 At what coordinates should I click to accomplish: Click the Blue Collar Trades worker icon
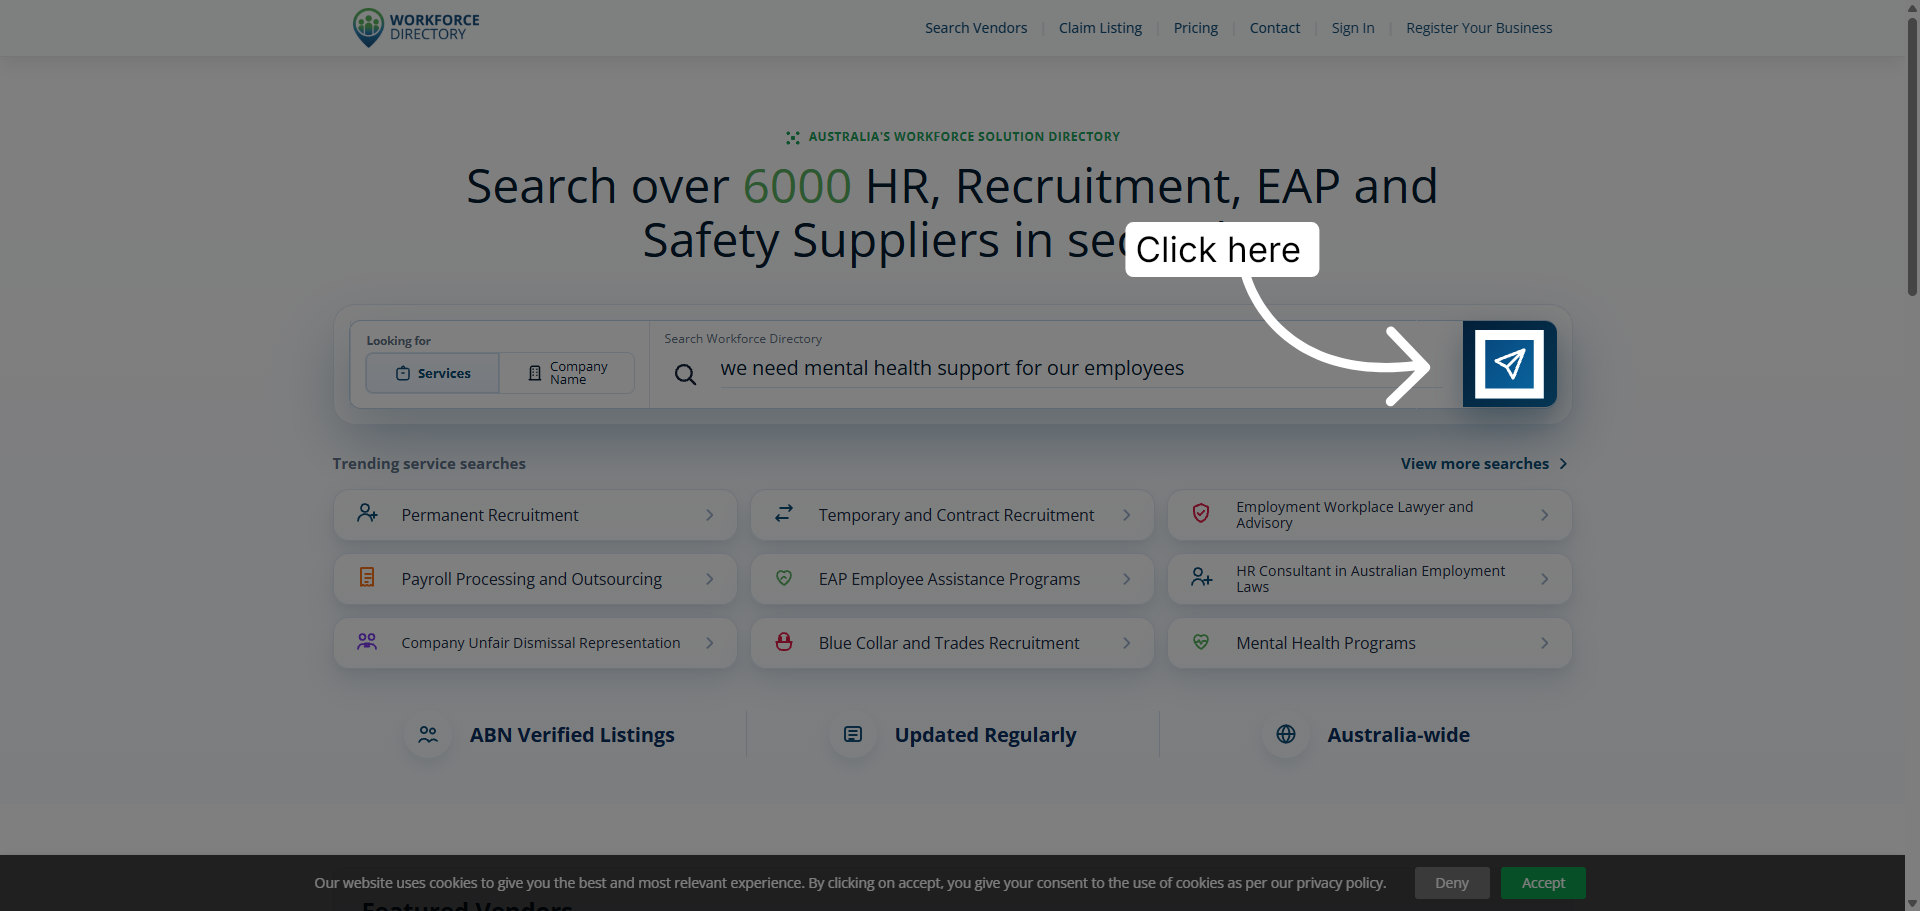[784, 642]
